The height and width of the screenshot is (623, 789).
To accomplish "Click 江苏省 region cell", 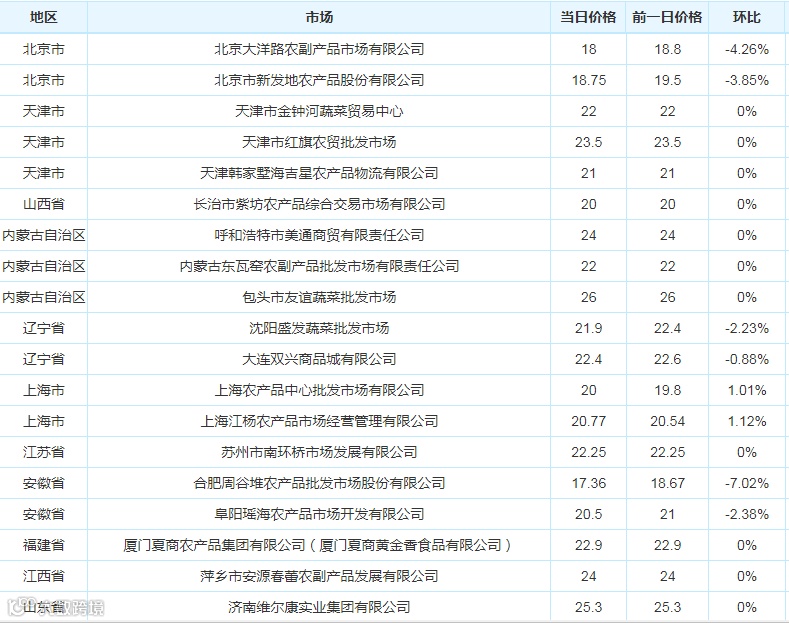I will pyautogui.click(x=43, y=452).
